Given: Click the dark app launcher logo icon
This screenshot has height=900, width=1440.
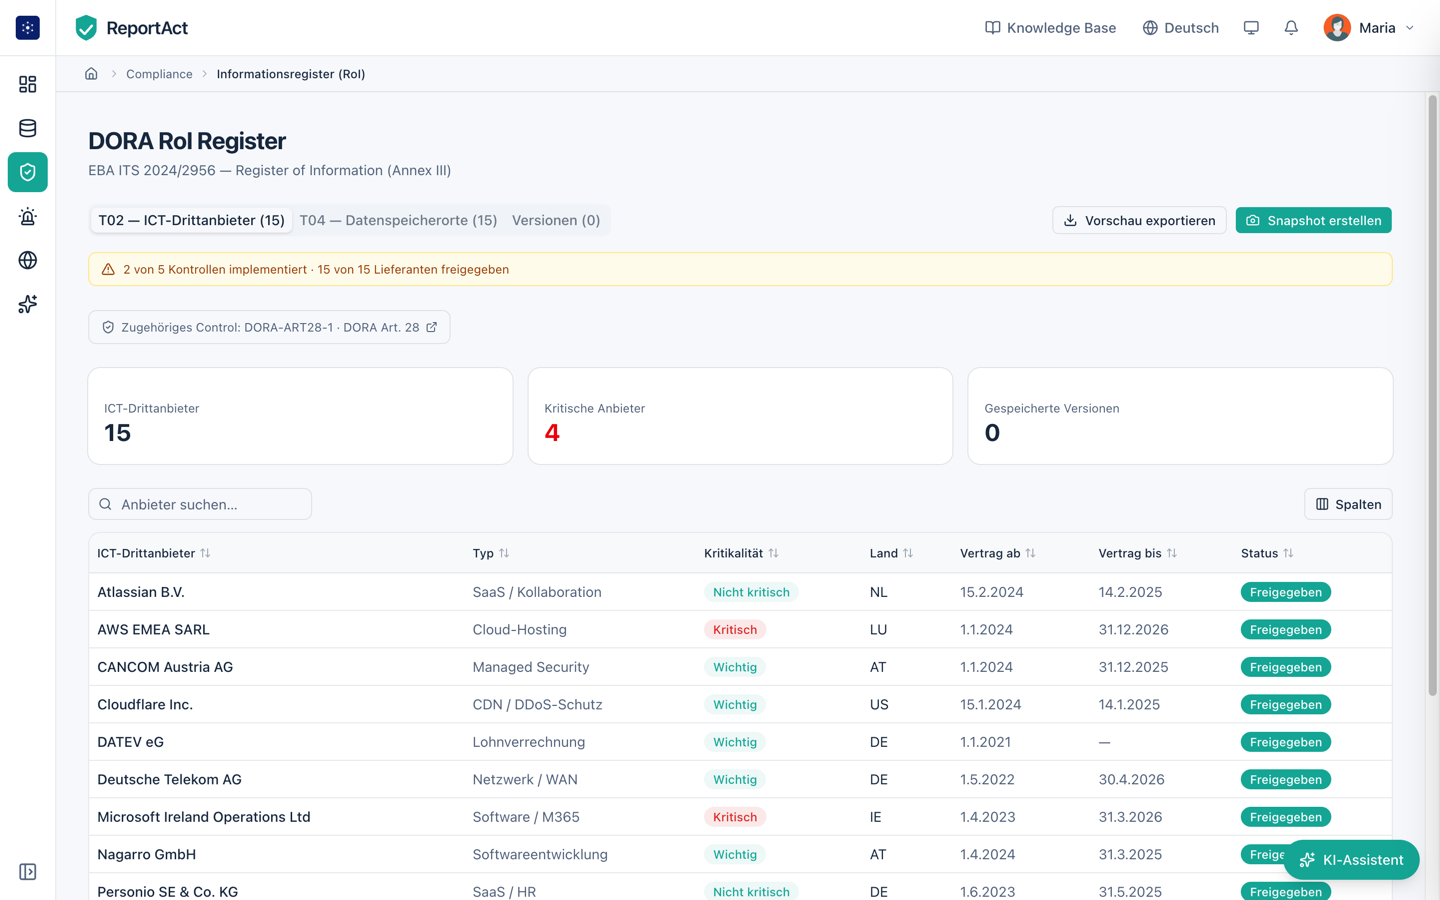Looking at the screenshot, I should [28, 28].
